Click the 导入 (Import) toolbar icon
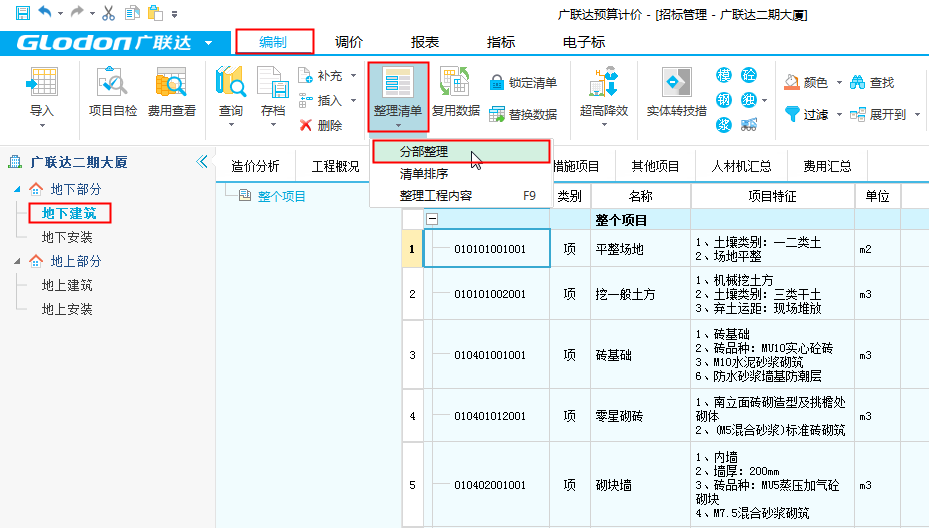 pyautogui.click(x=42, y=85)
